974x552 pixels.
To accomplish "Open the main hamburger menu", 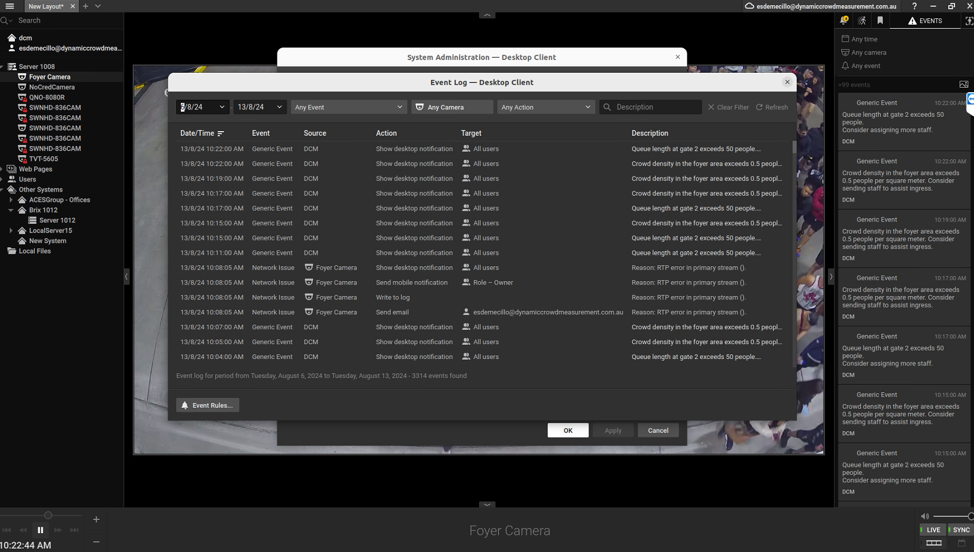I will [x=9, y=6].
